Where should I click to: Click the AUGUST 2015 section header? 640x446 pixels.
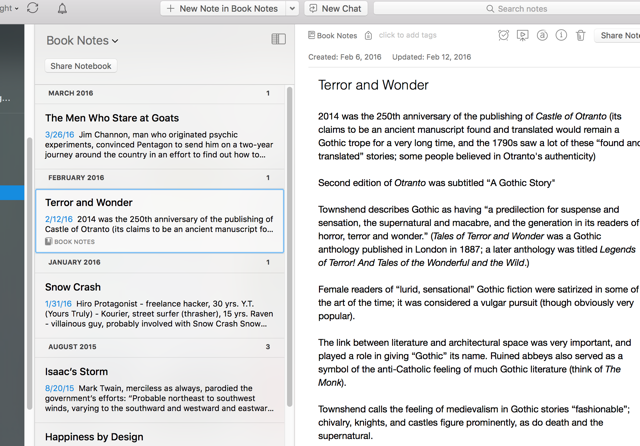point(160,347)
